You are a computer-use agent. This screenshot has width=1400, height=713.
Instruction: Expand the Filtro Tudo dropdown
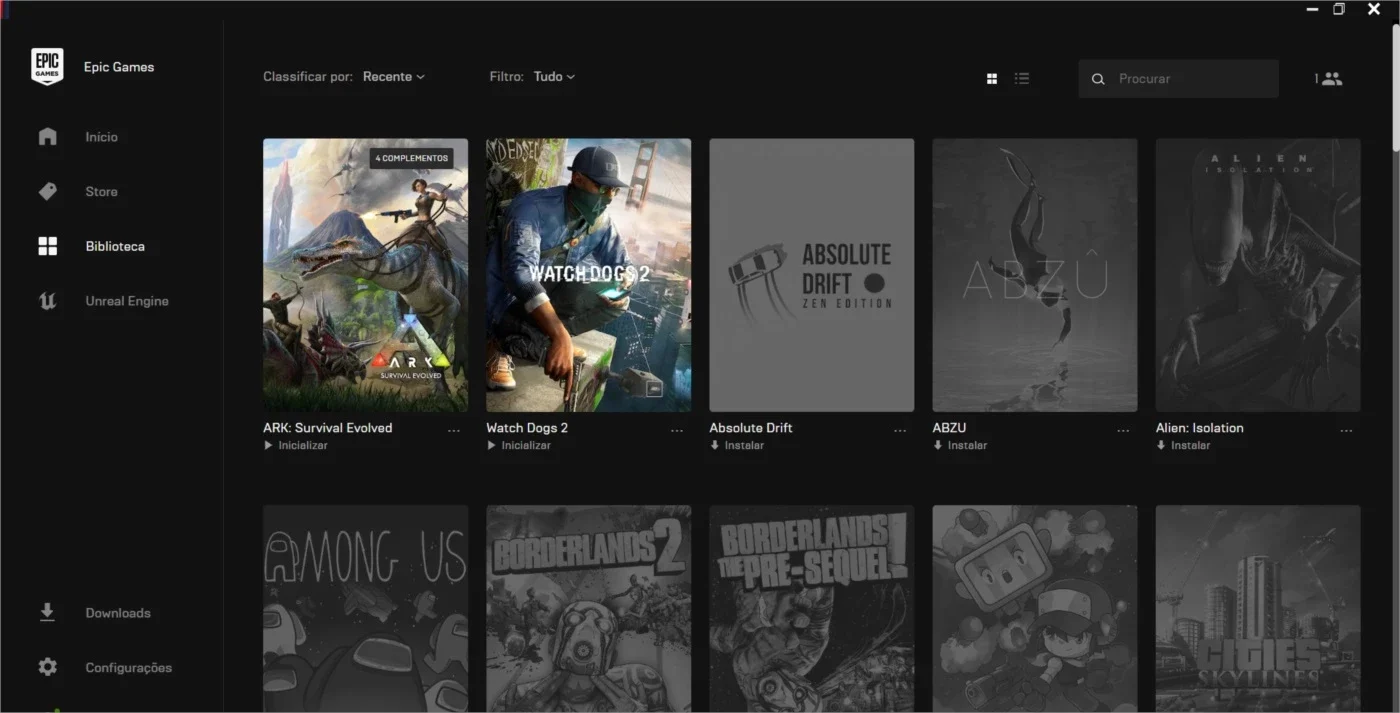pos(554,77)
